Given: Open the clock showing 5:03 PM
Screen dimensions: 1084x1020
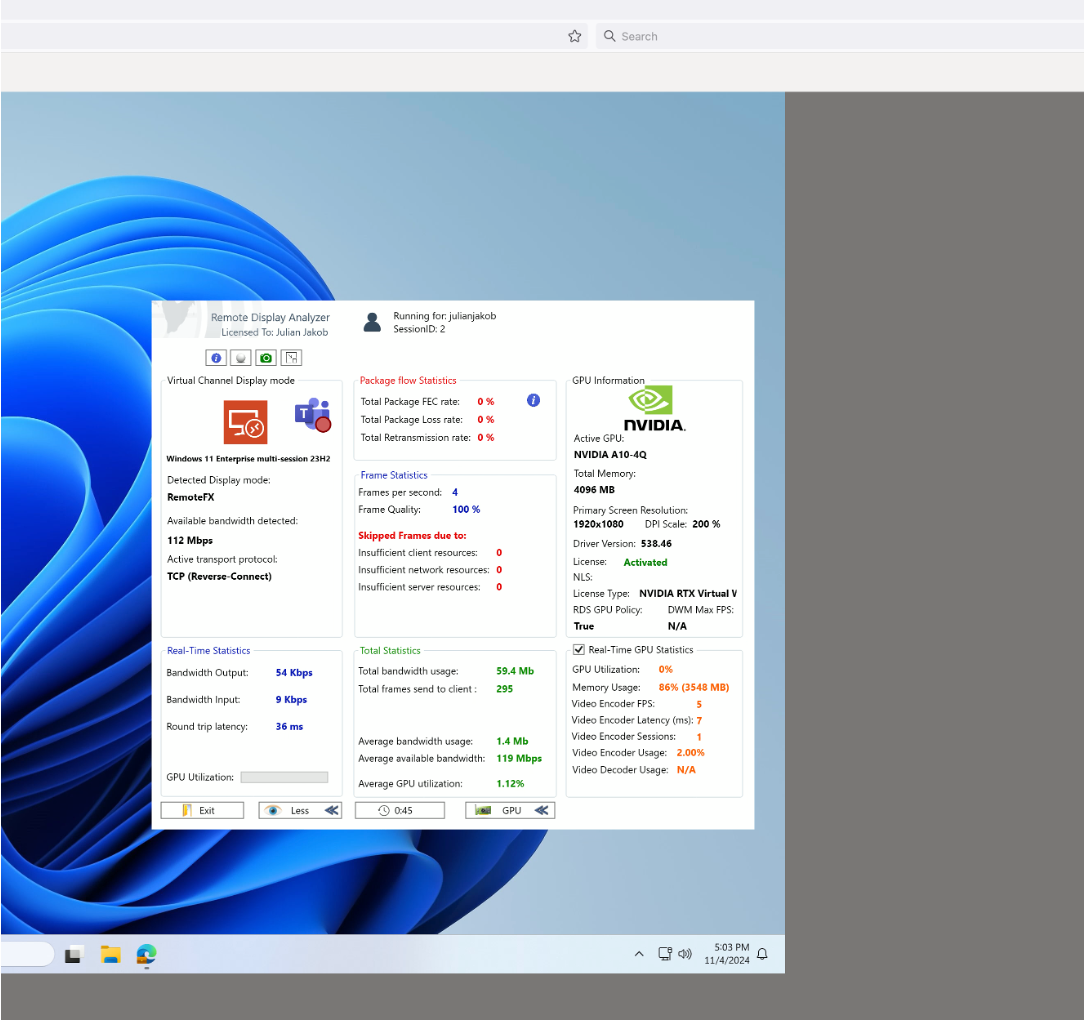Looking at the screenshot, I should [x=727, y=954].
